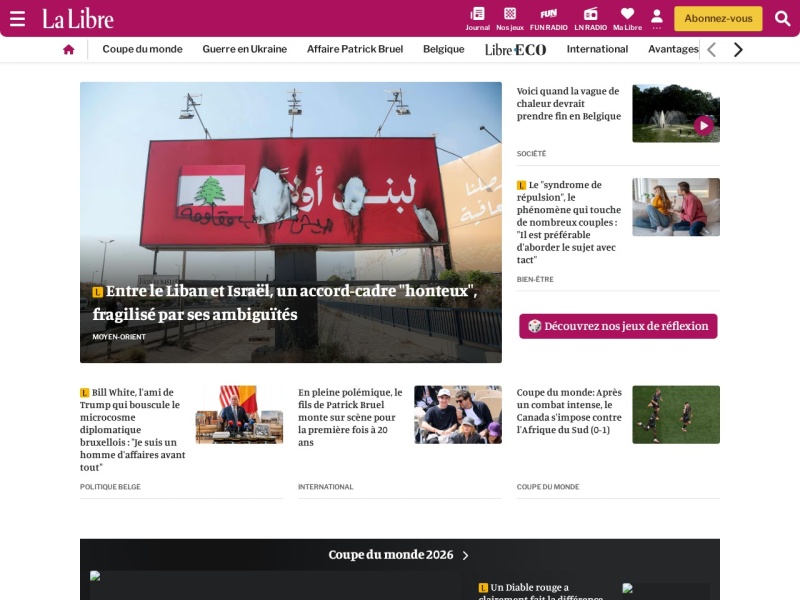The image size is (800, 600).
Task: Show next navigation items arrow
Action: point(738,49)
